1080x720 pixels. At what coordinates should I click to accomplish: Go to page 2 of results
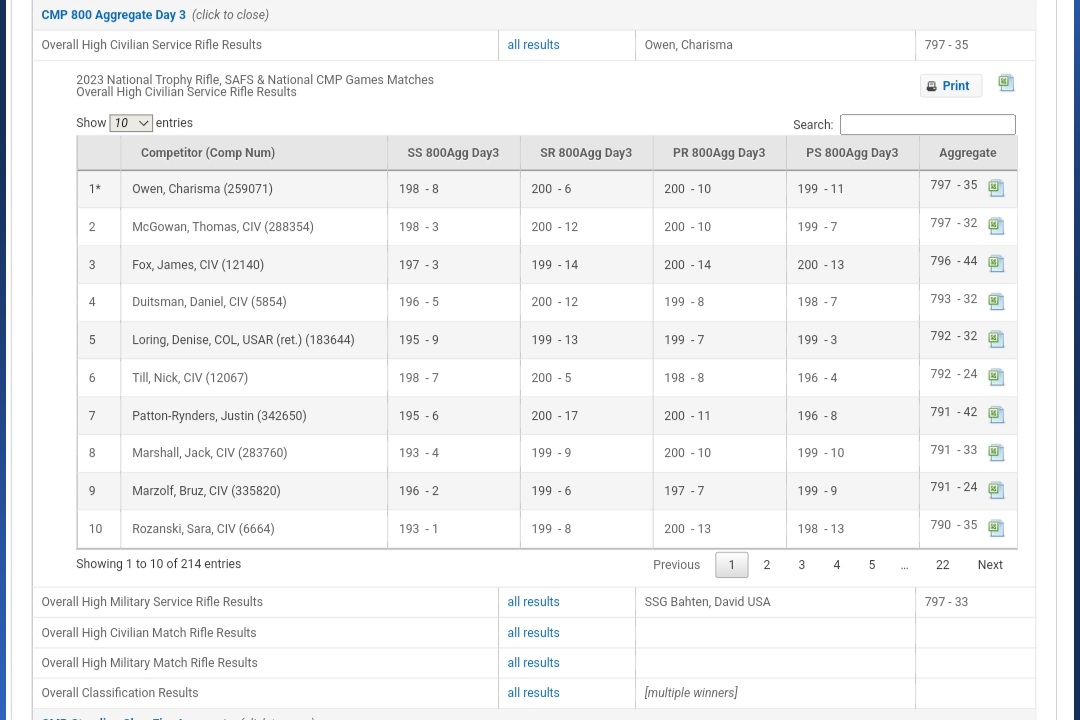(x=767, y=565)
